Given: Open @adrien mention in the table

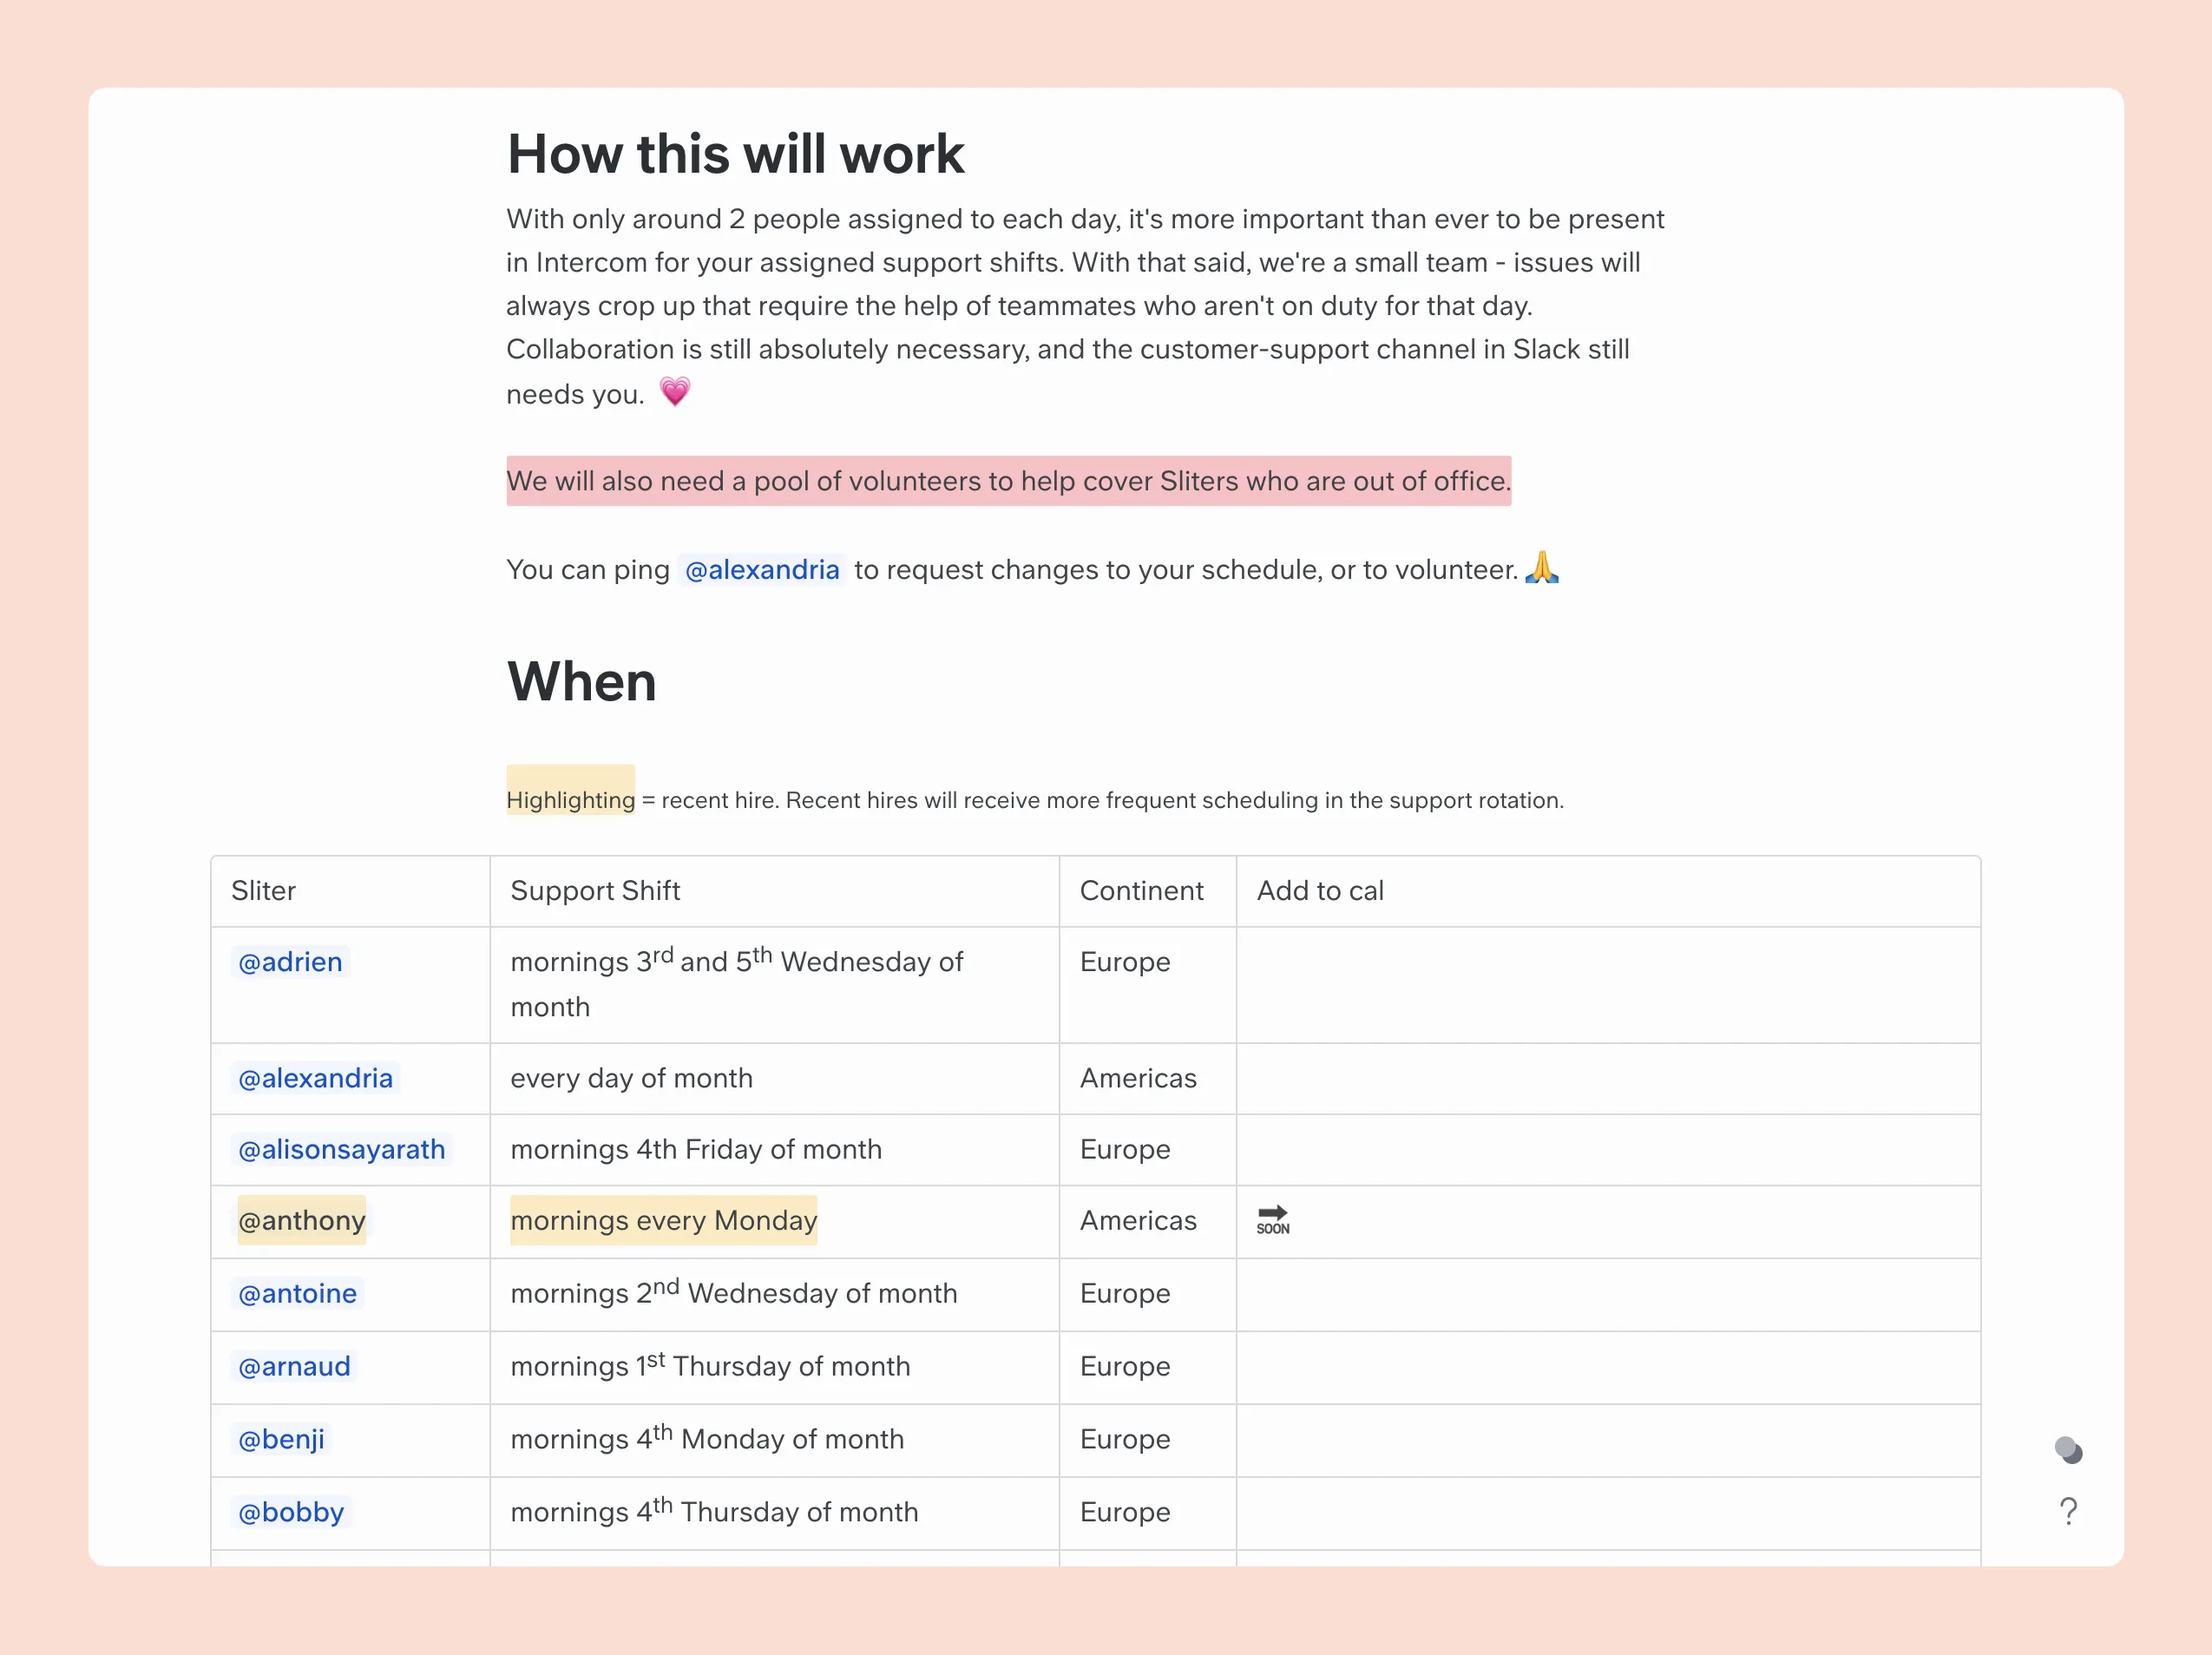Looking at the screenshot, I should click(290, 962).
